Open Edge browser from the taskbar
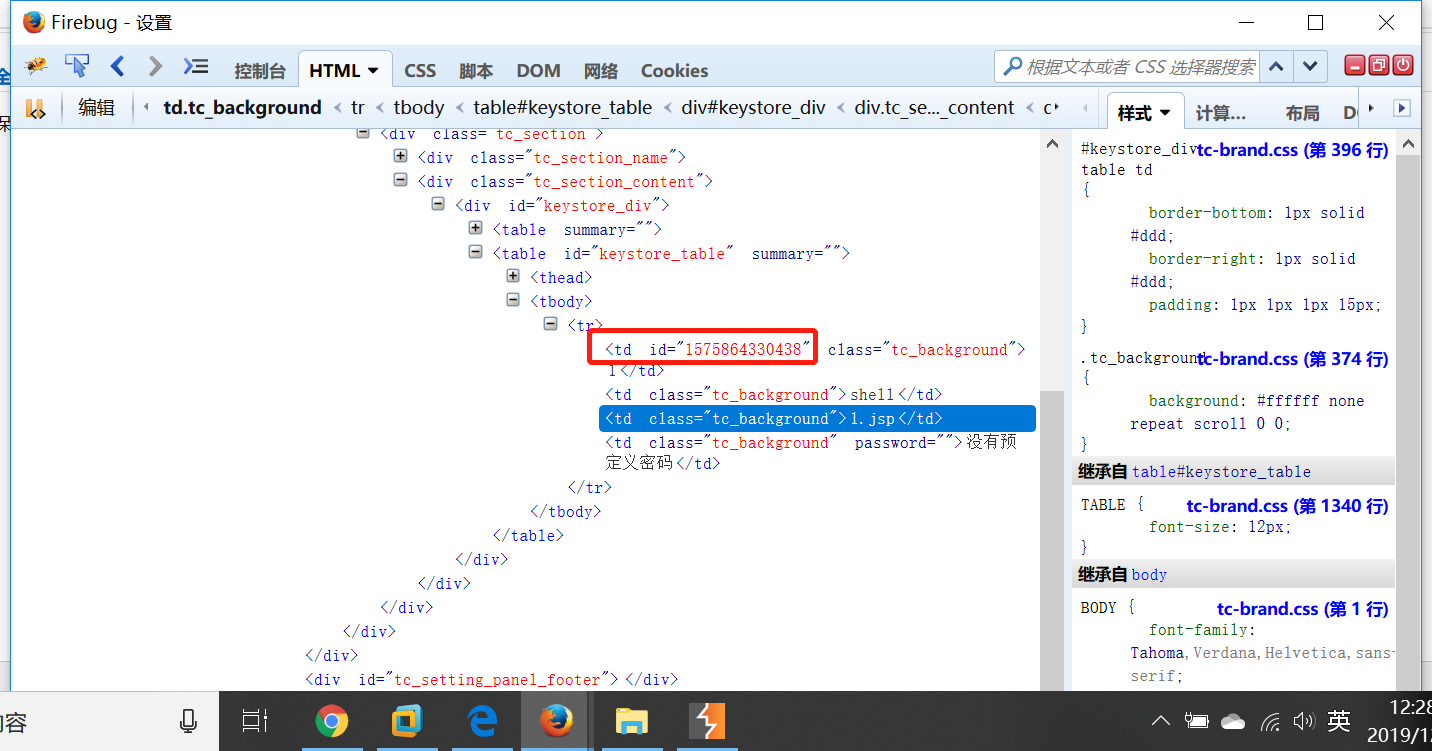This screenshot has width=1432, height=751. [483, 721]
